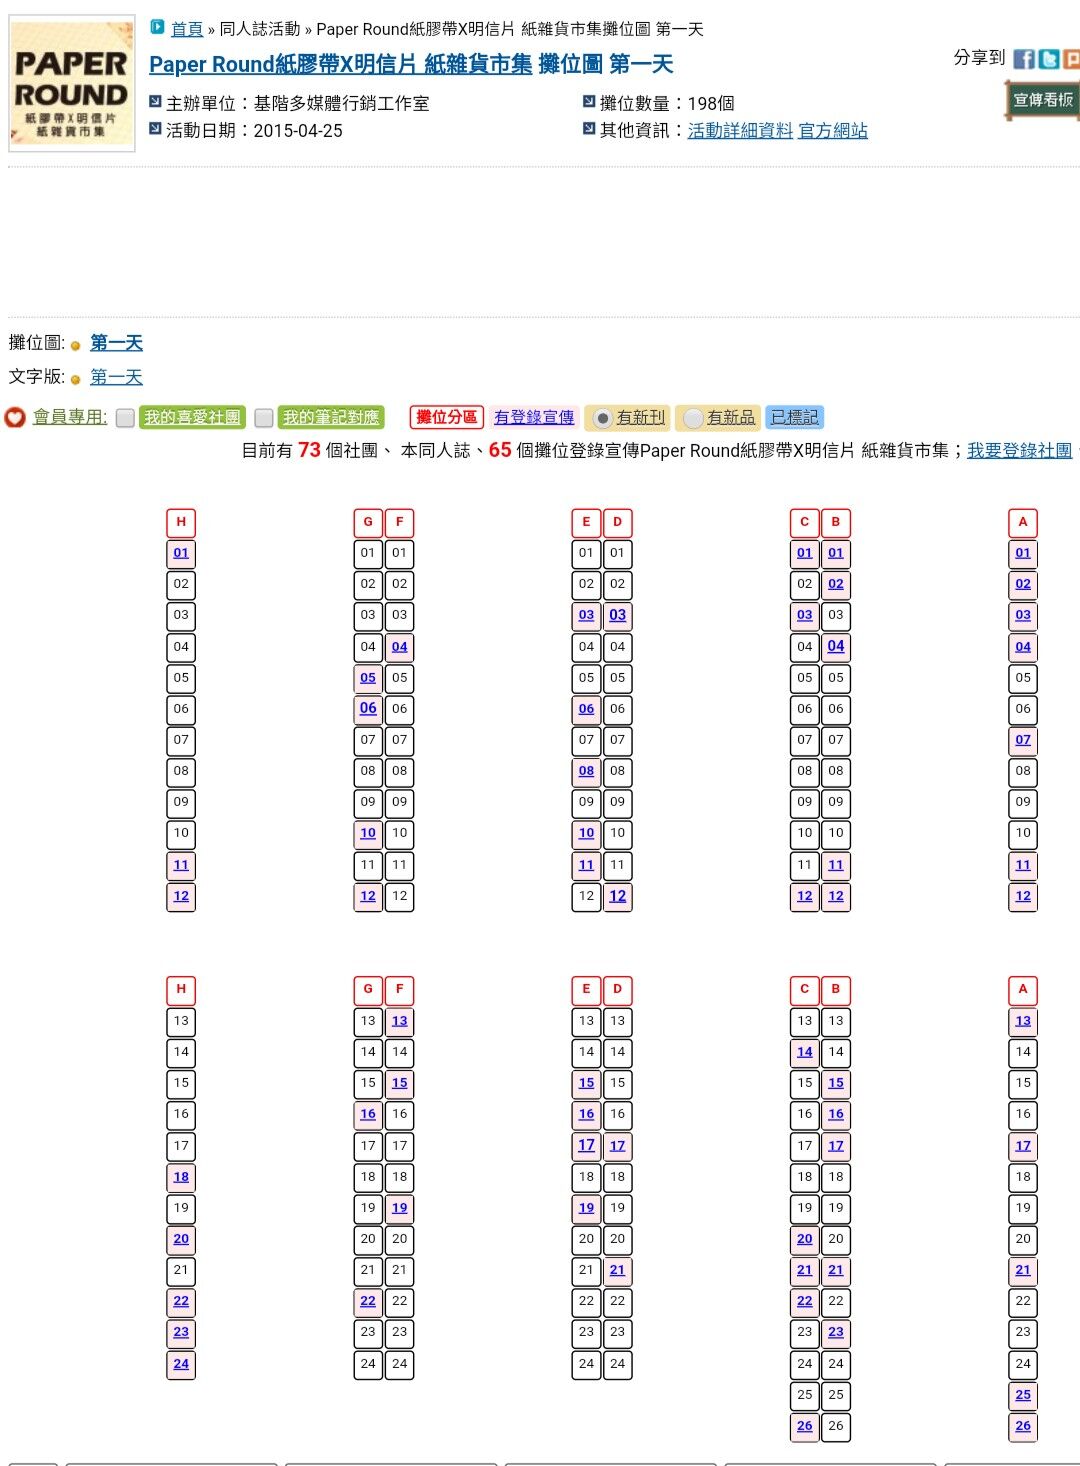Screen dimensions: 1080x1466
Task: Open booth A17
Action: click(x=1023, y=1146)
